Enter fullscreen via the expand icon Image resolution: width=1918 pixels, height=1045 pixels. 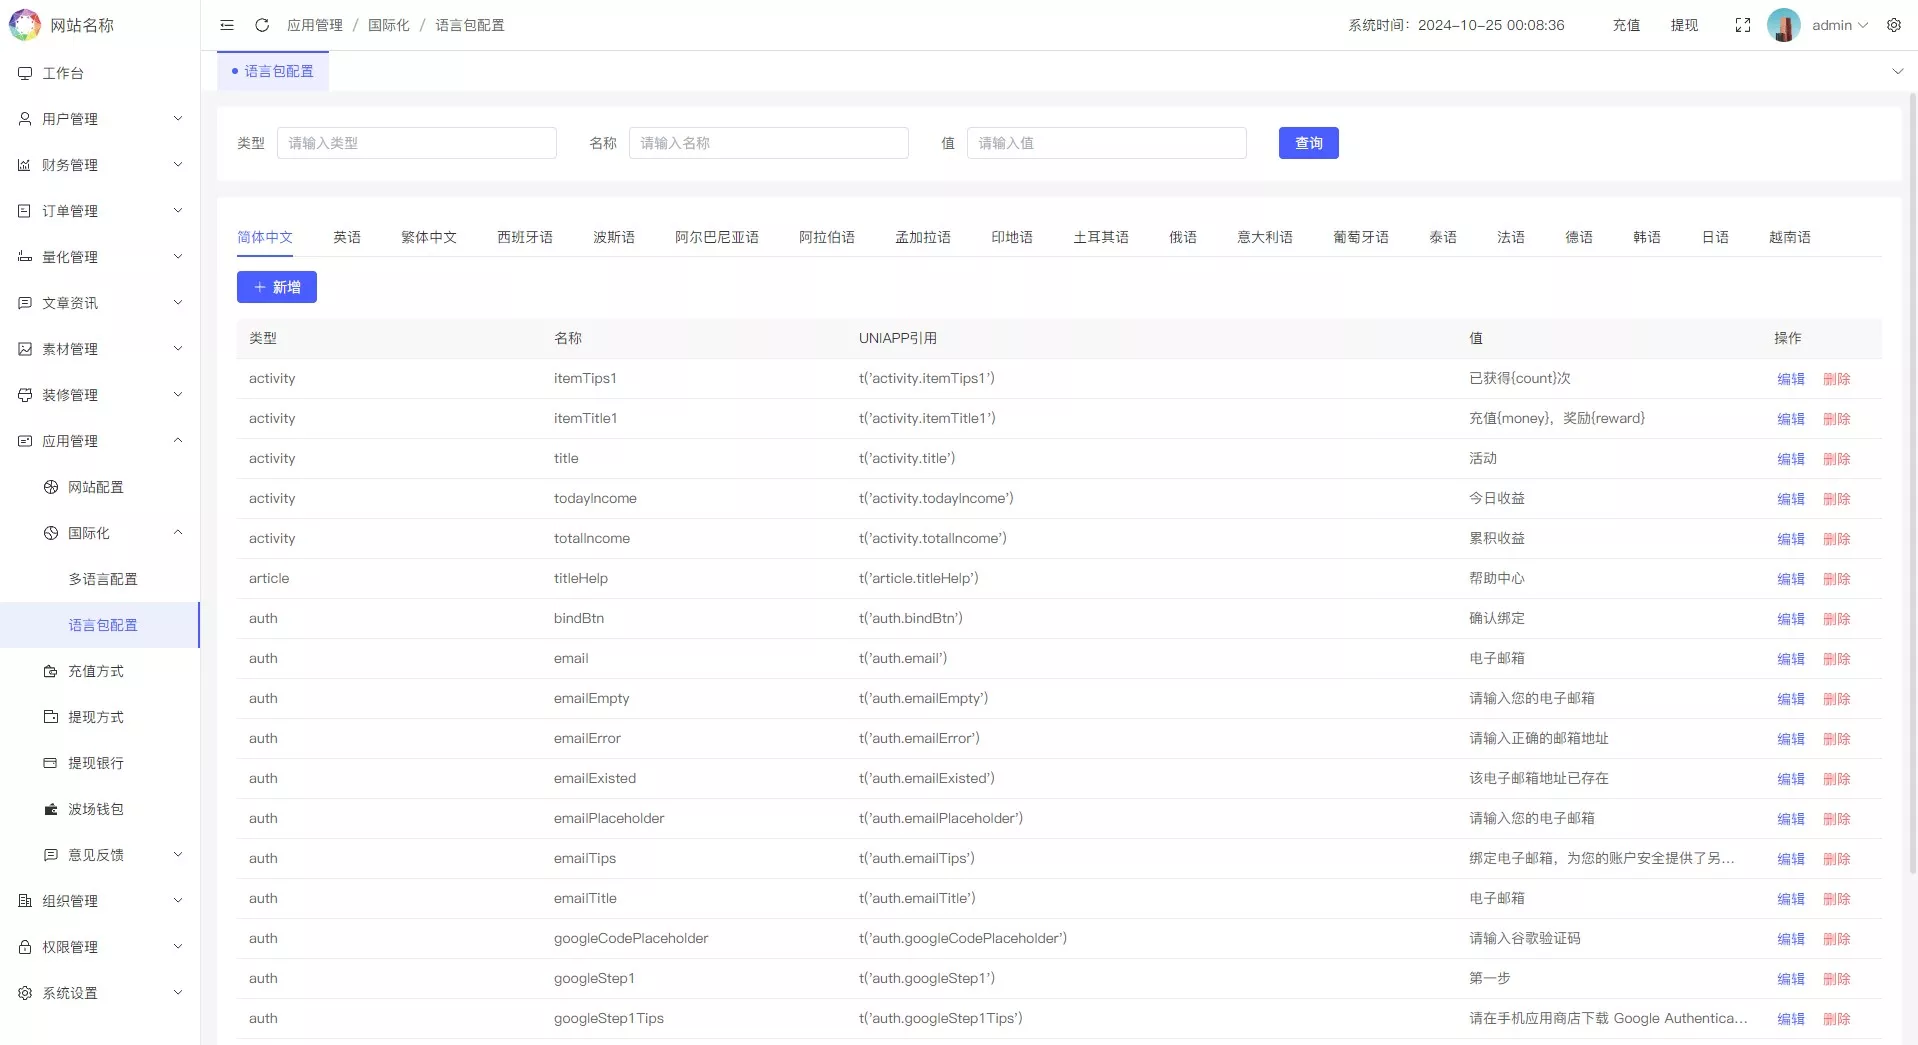1743,25
